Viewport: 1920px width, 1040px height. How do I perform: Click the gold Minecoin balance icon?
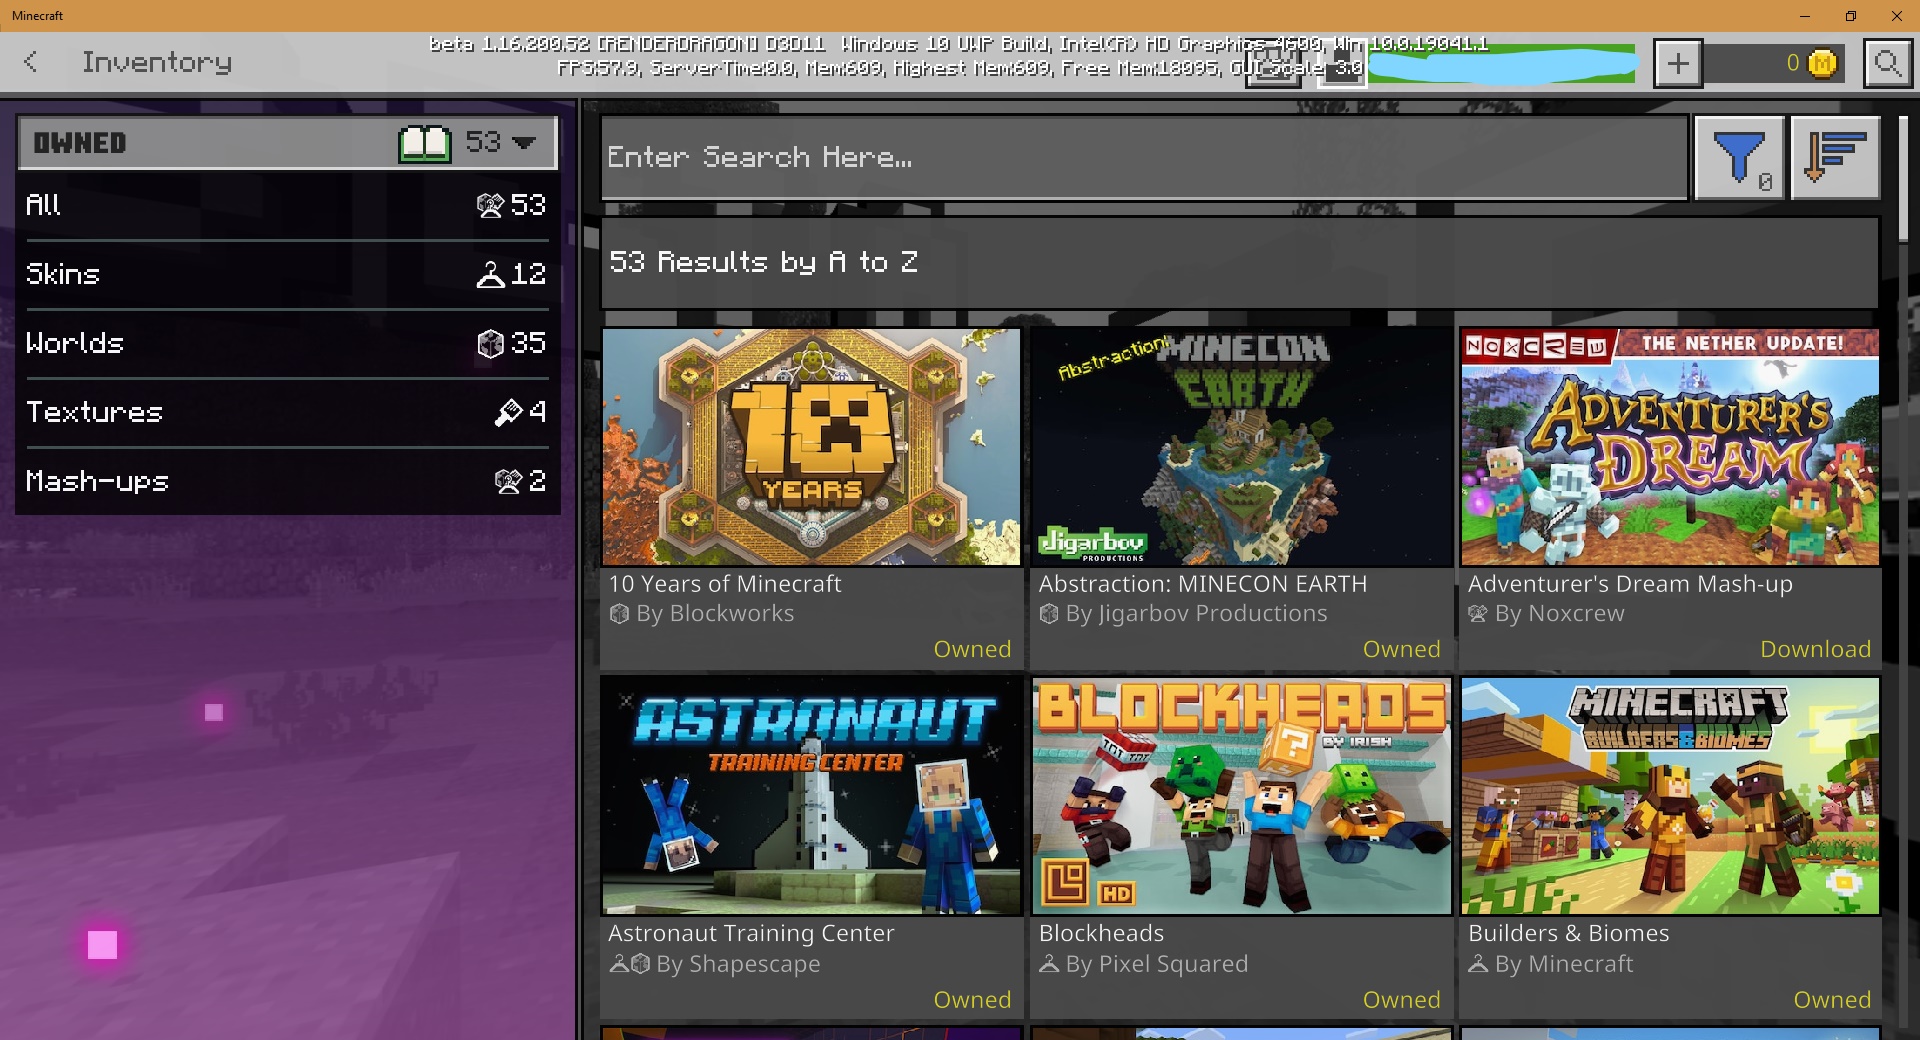click(1823, 64)
